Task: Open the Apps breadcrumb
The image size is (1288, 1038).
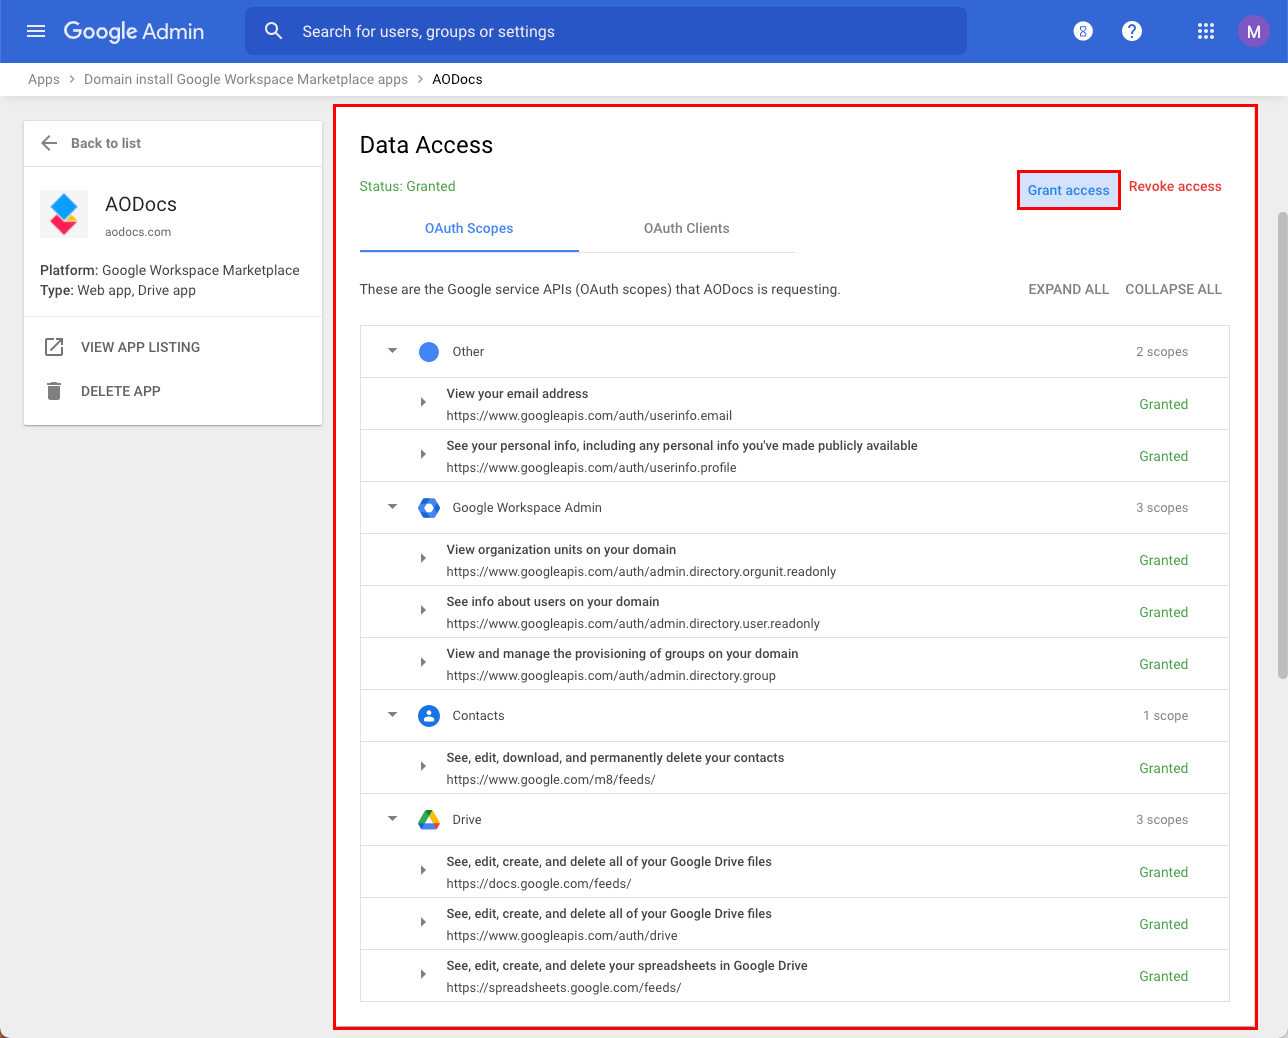Action: tap(44, 79)
